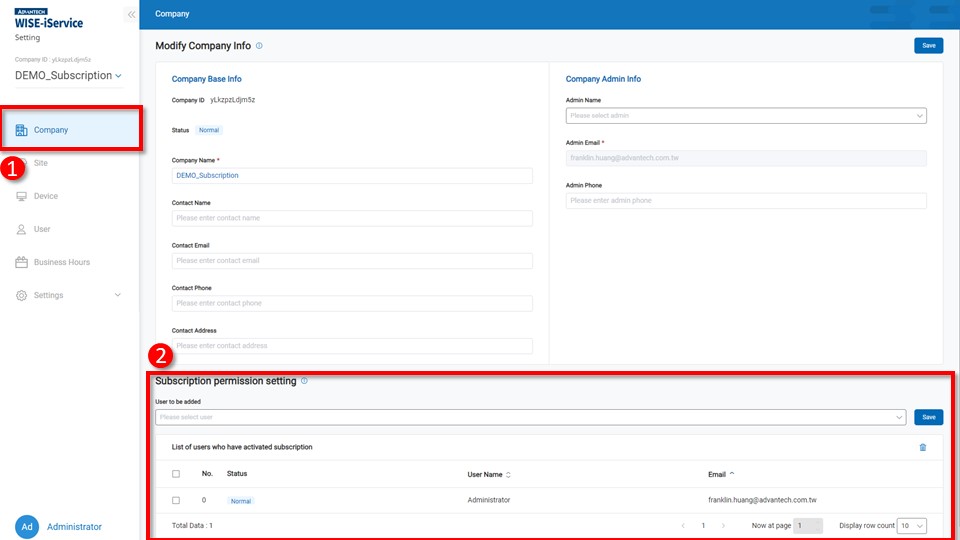
Task: Click info icon next to Subscription permission setting
Action: (304, 381)
